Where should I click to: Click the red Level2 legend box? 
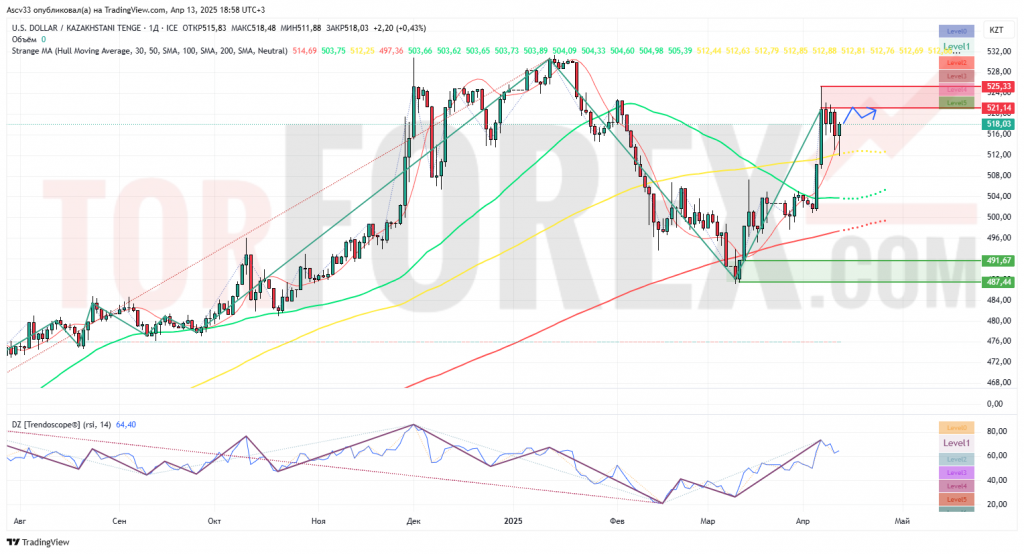[x=956, y=63]
